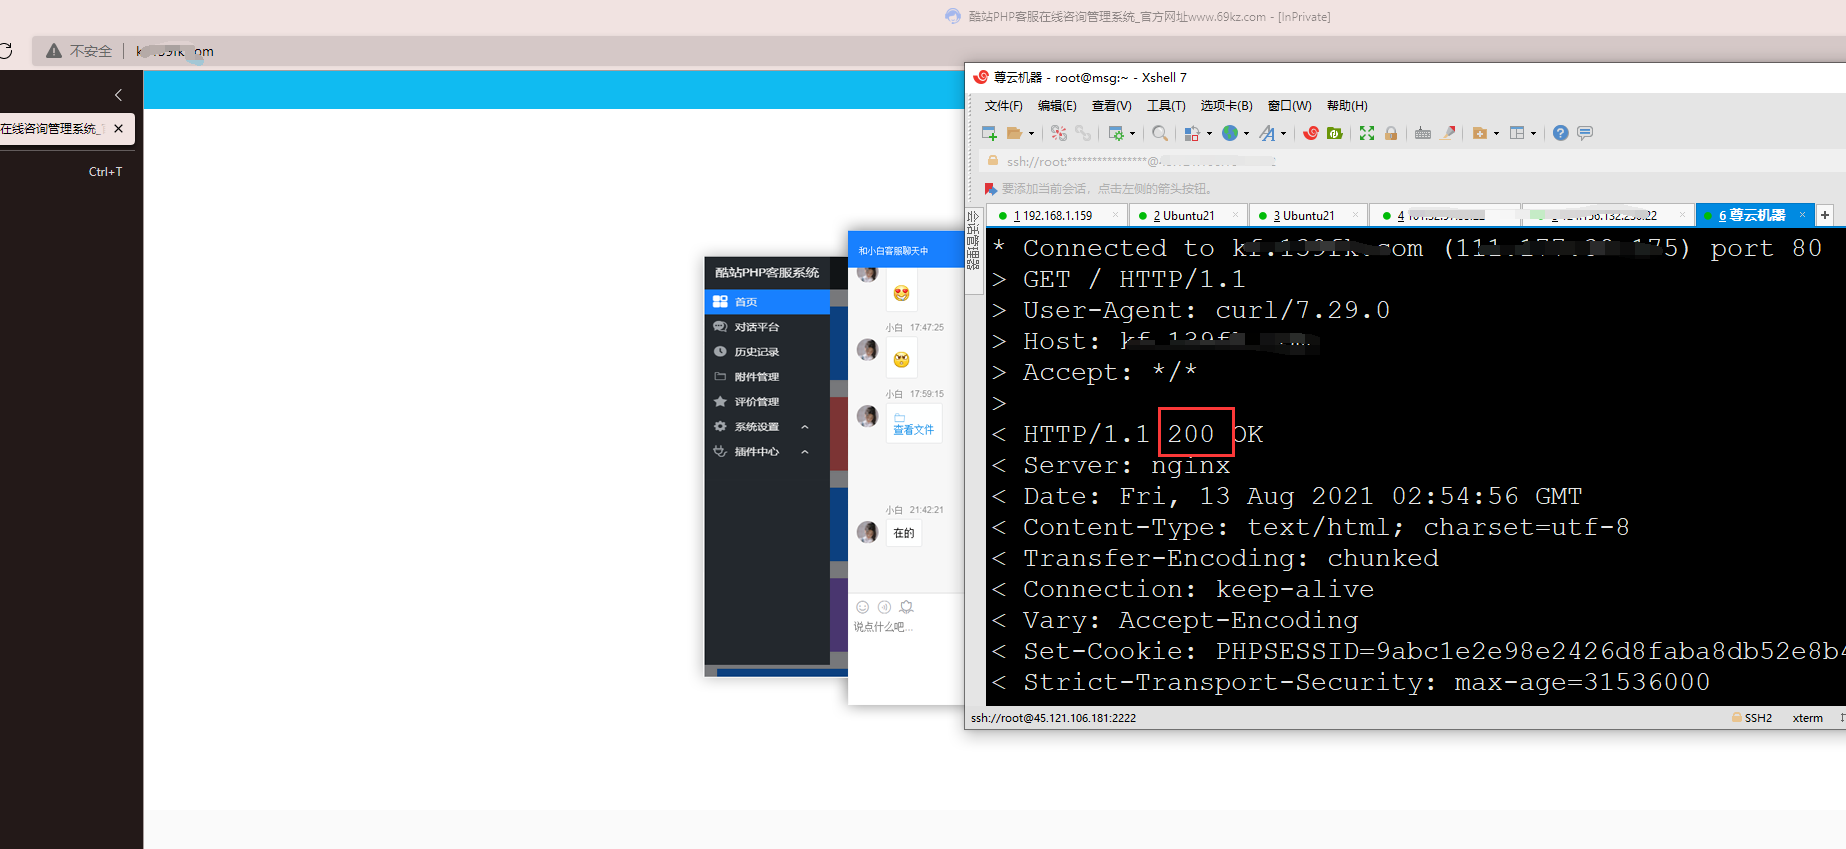The height and width of the screenshot is (849, 1846).
Task: Click the pane Layout icon in Xshell toolbar
Action: click(x=1517, y=133)
